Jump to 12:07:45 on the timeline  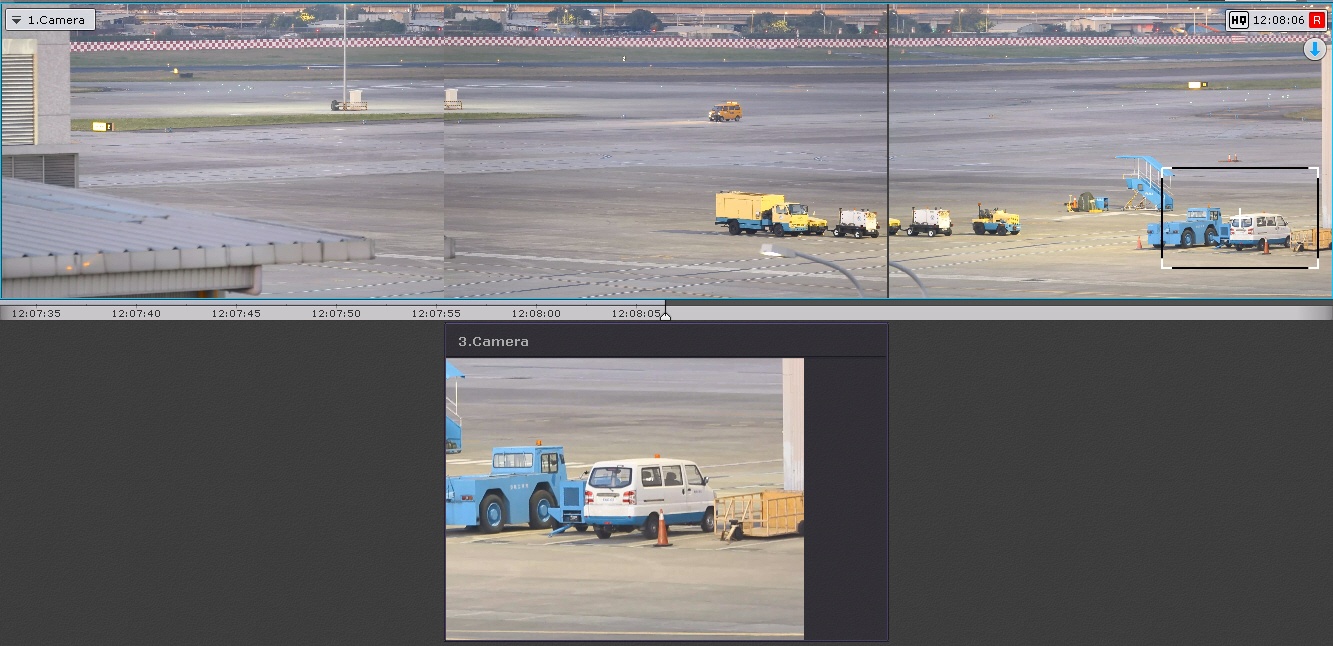point(236,313)
